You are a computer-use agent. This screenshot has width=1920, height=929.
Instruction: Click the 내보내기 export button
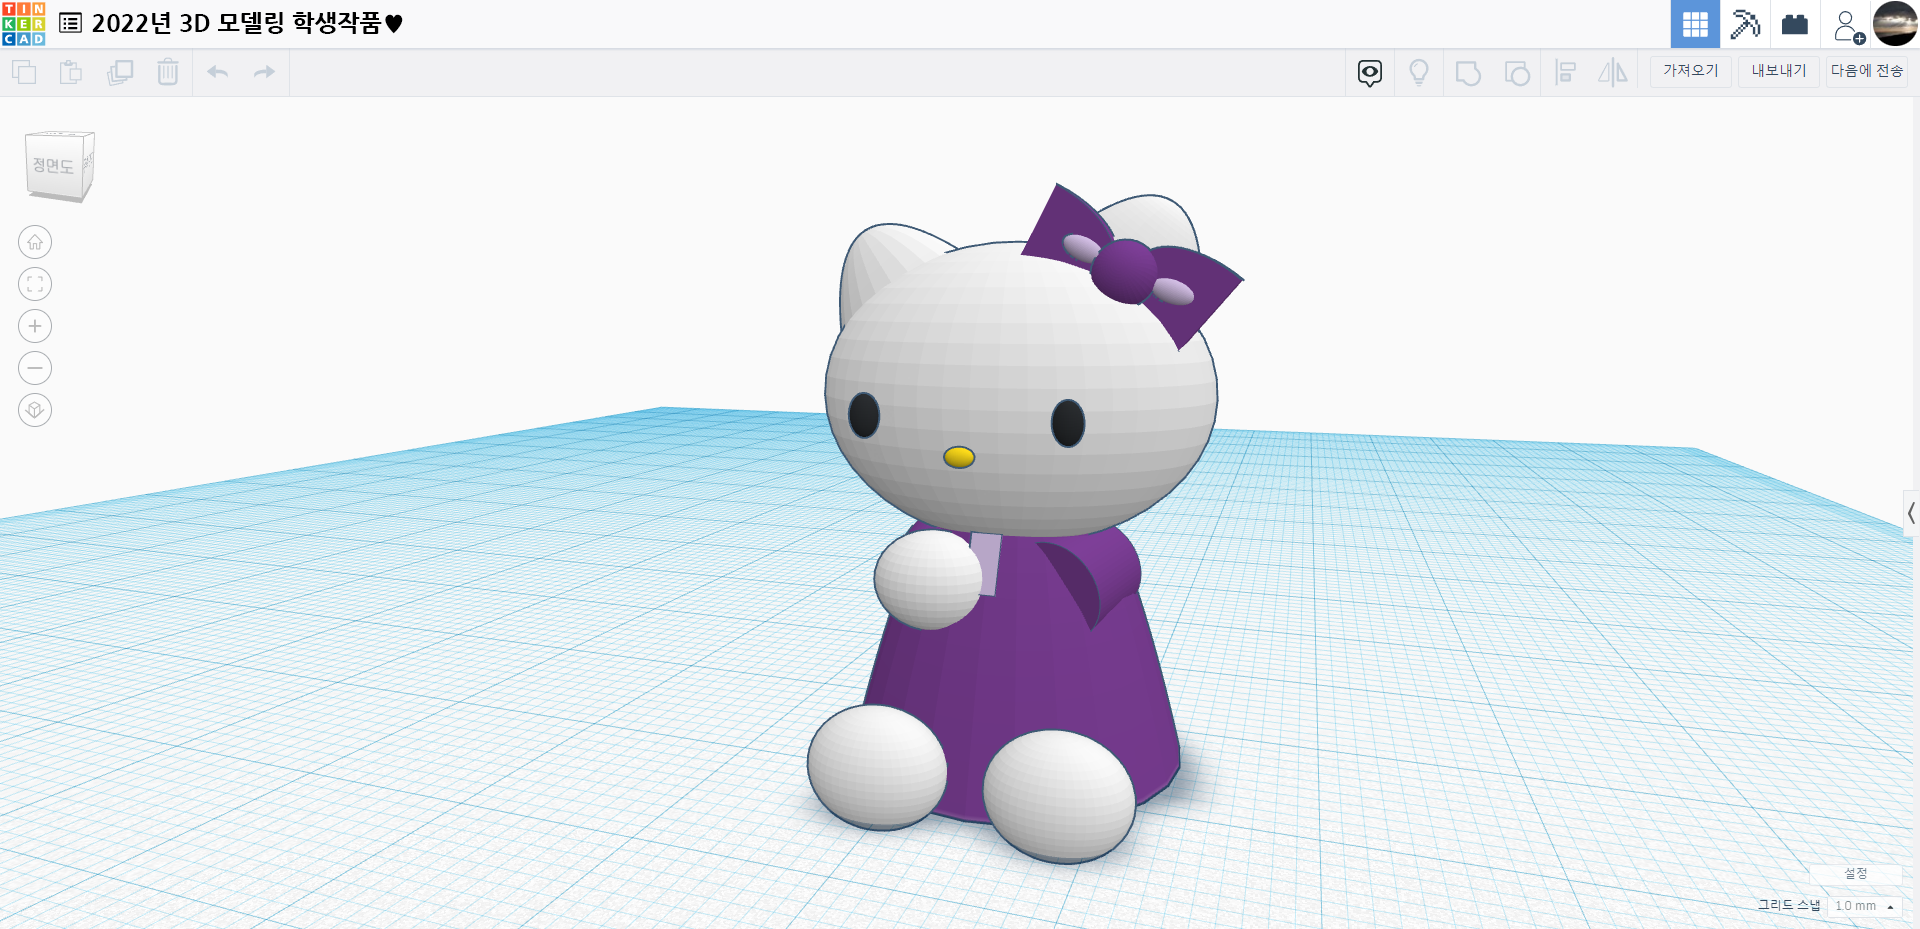click(x=1779, y=71)
